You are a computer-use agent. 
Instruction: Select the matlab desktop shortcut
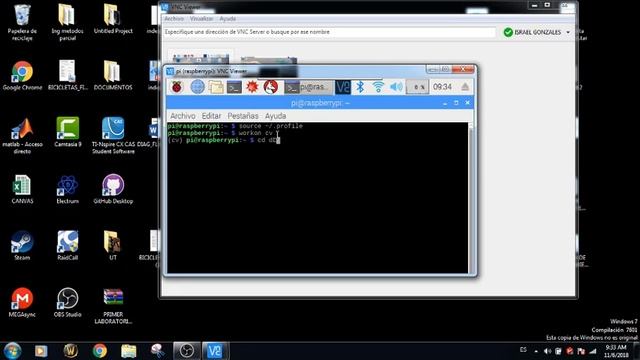pyautogui.click(x=22, y=136)
